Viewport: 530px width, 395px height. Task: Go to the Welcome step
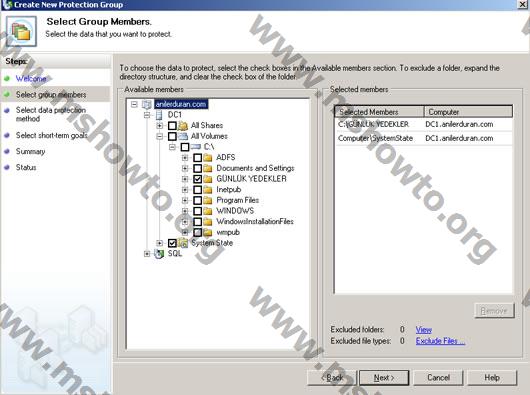click(x=31, y=78)
